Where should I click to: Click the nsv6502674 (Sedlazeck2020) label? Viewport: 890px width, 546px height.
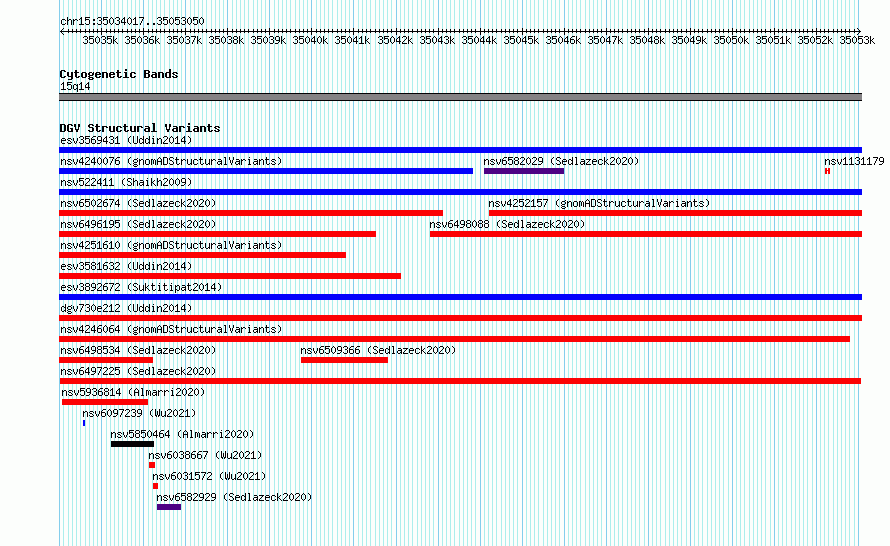pyautogui.click(x=138, y=203)
